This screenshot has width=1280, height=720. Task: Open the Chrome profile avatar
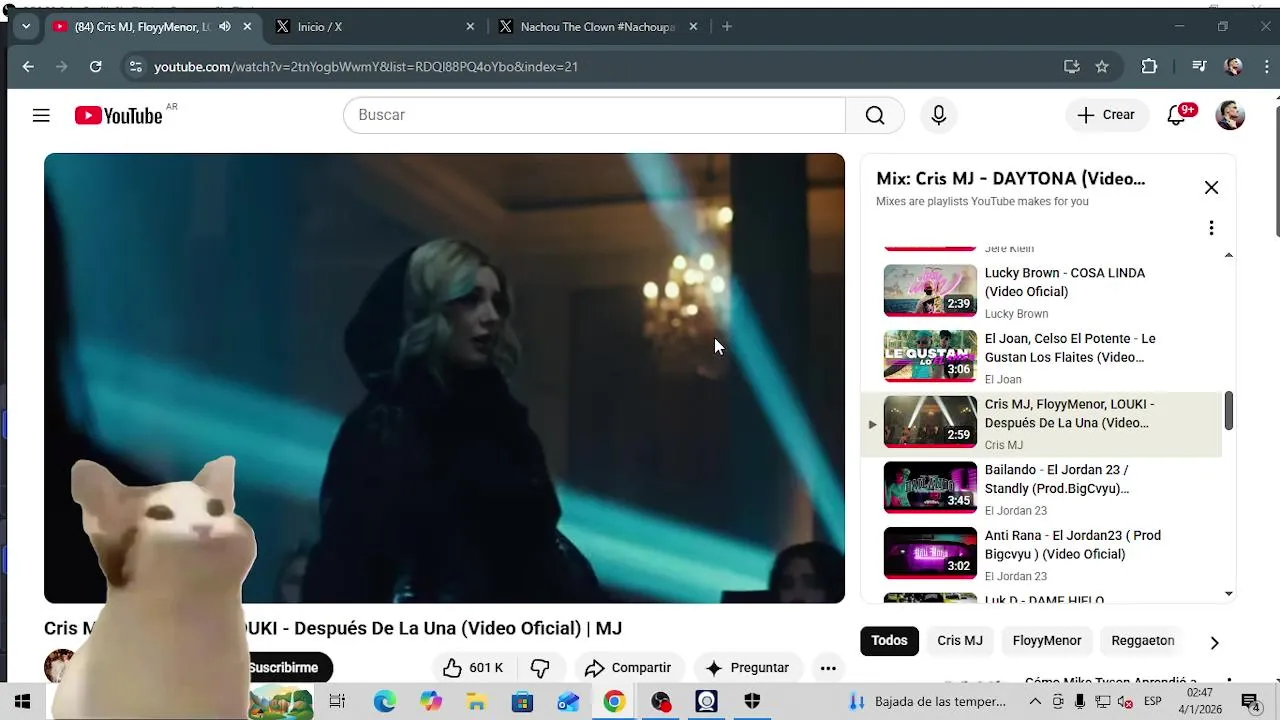(1234, 67)
